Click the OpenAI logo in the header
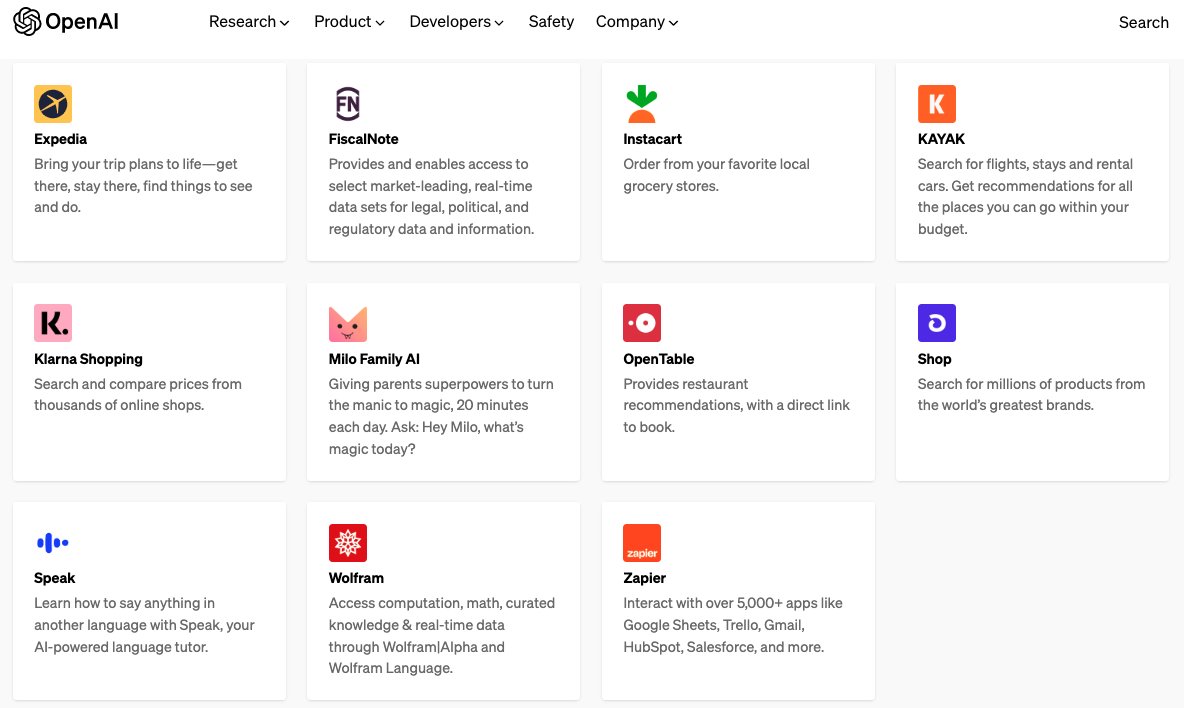Screen dimensions: 1184x708 coord(66,22)
